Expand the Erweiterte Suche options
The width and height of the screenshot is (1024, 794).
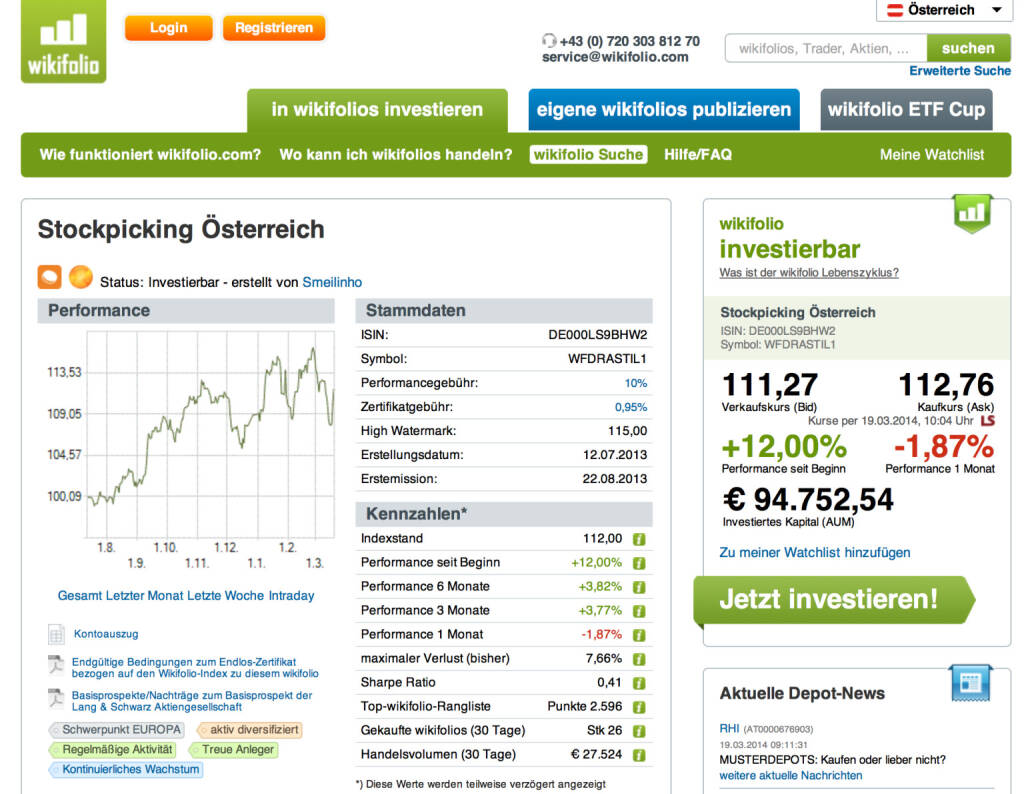tap(959, 71)
